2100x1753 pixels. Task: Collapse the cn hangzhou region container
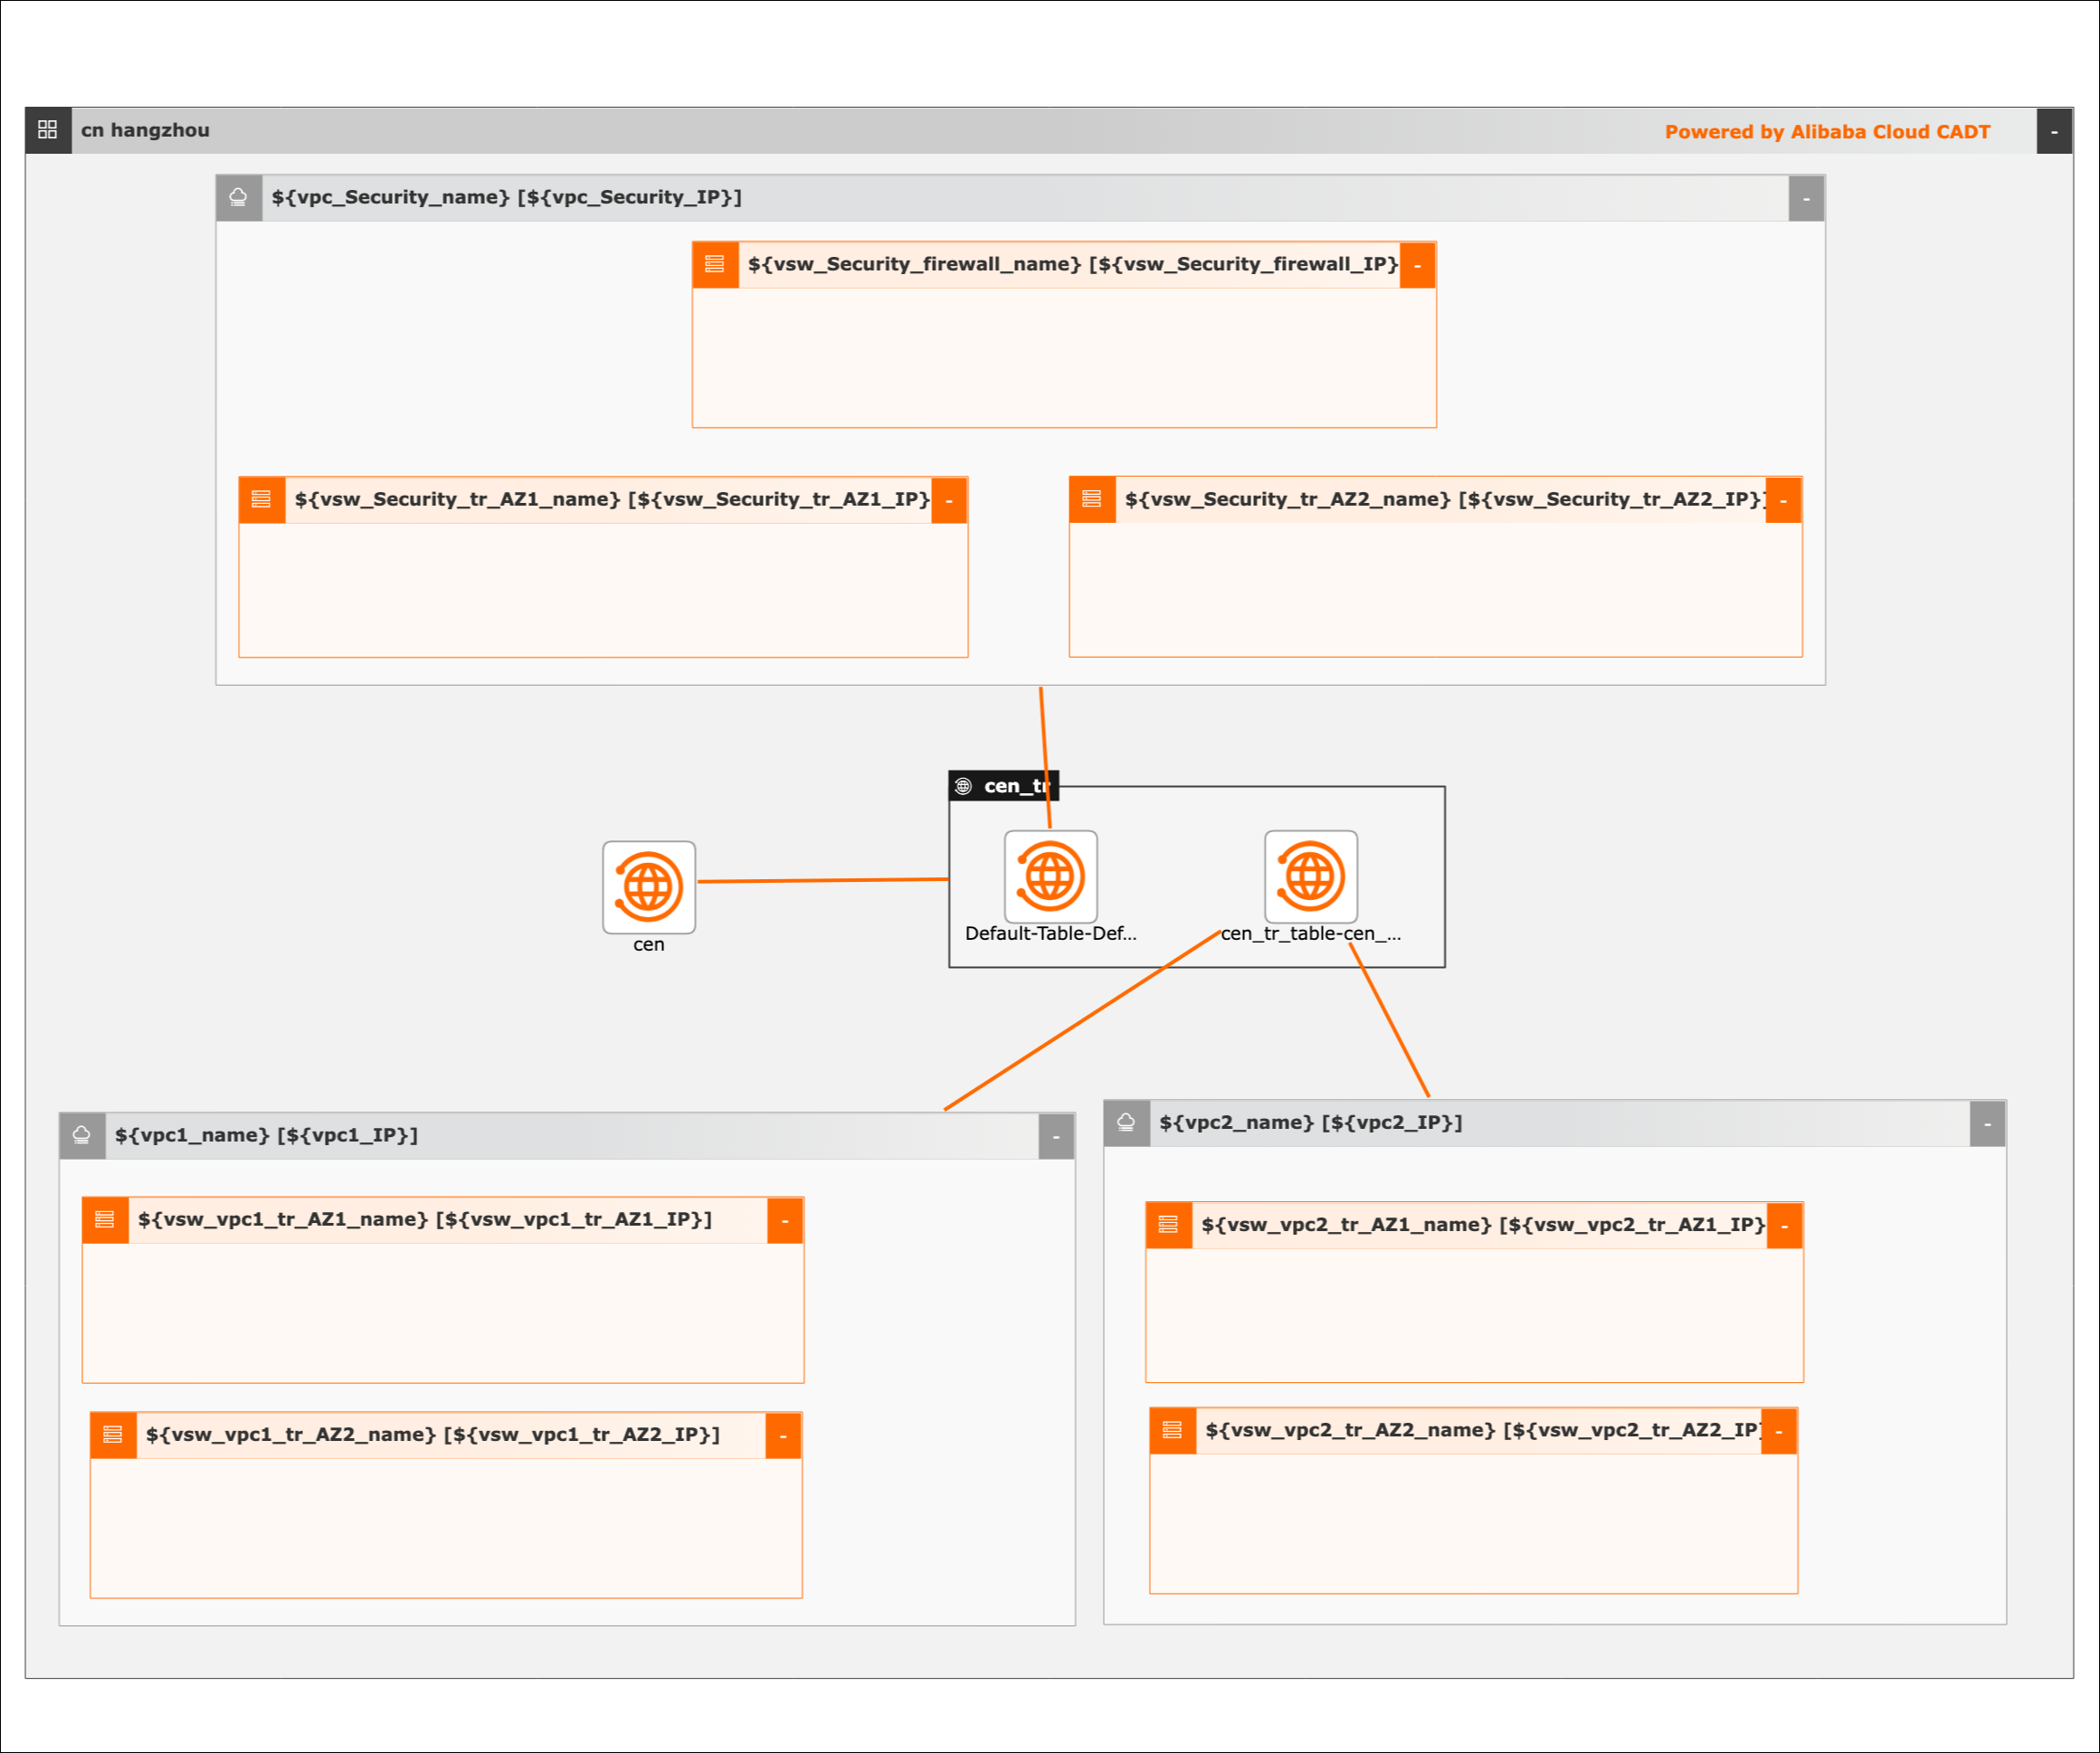coord(2054,131)
